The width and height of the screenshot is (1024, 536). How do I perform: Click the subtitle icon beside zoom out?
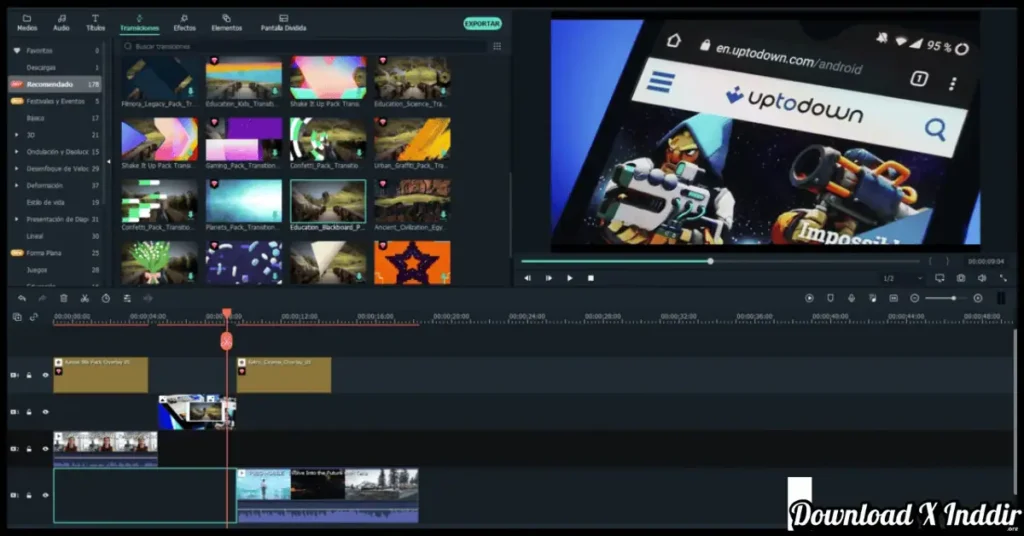coord(893,298)
